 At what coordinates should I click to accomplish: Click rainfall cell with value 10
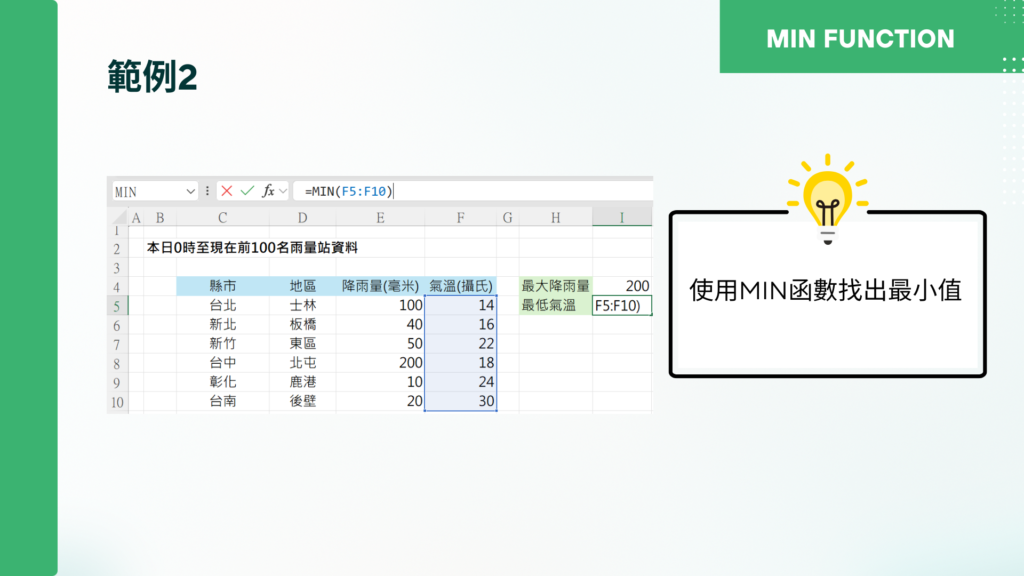(380, 382)
